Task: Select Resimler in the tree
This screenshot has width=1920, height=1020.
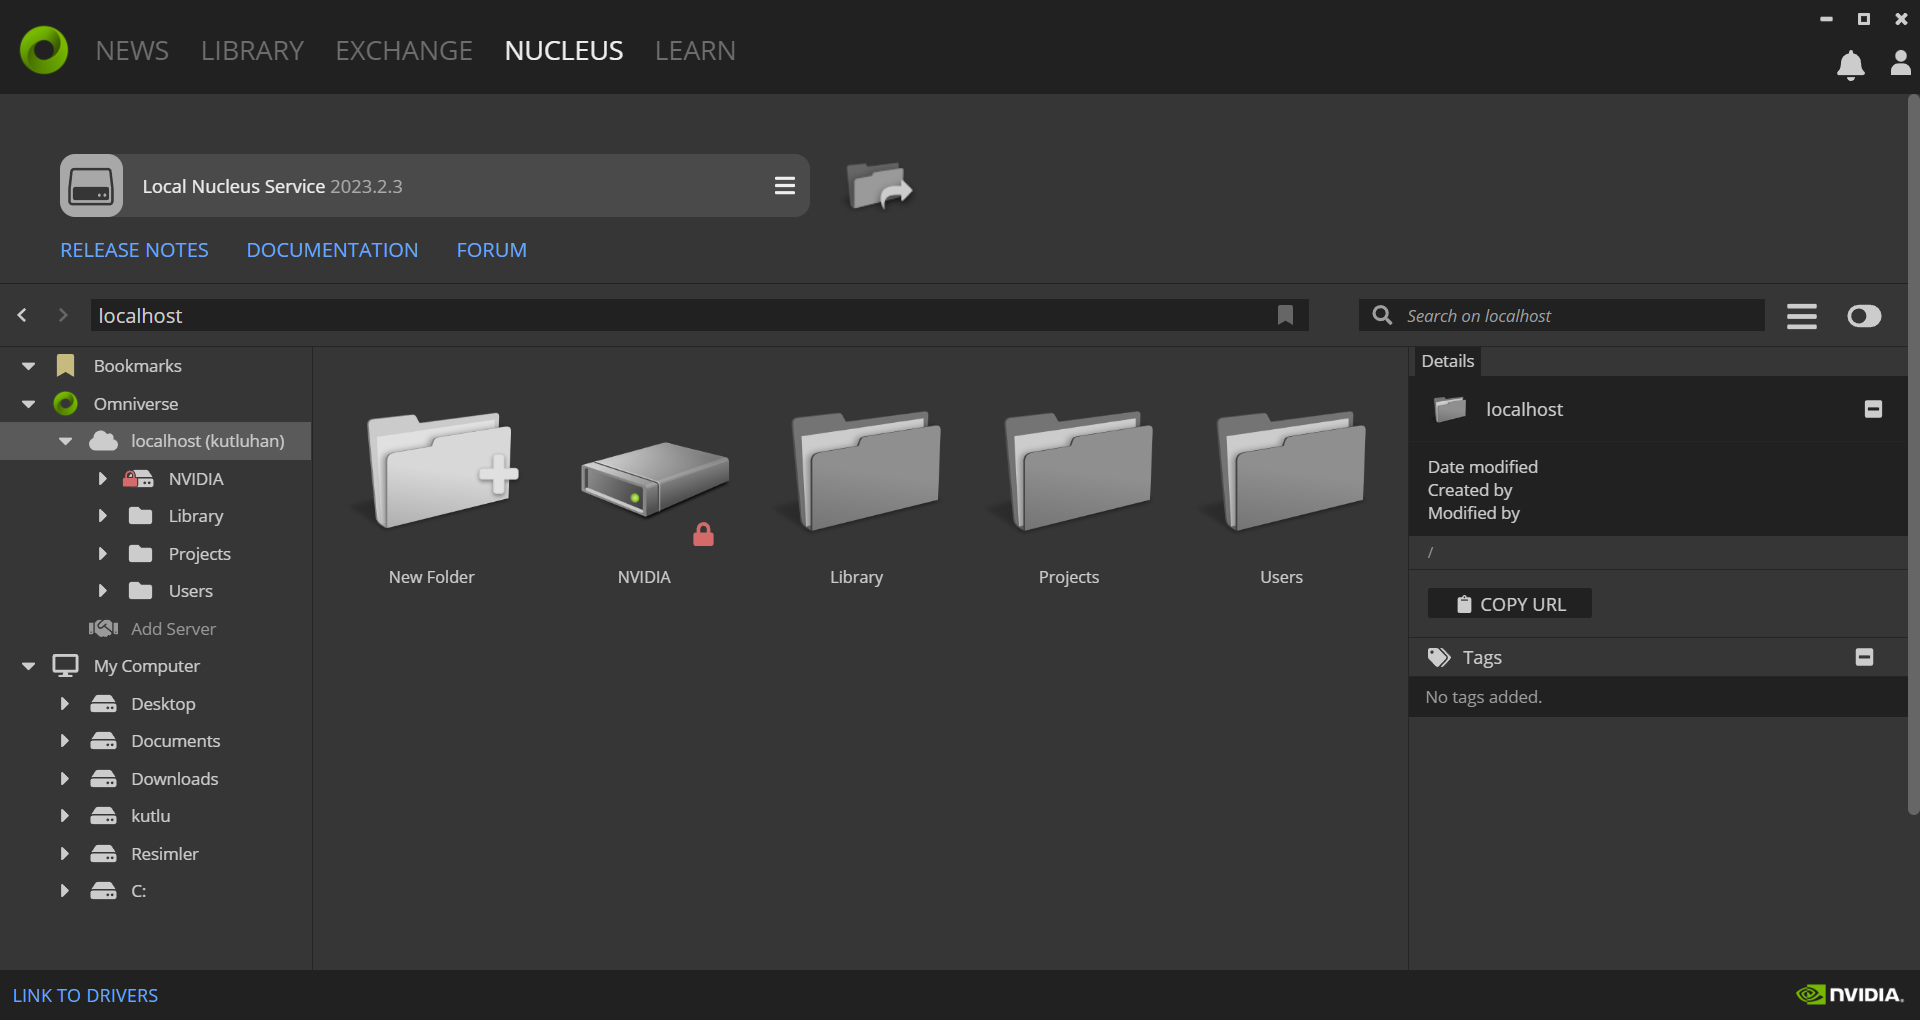Action: [164, 854]
